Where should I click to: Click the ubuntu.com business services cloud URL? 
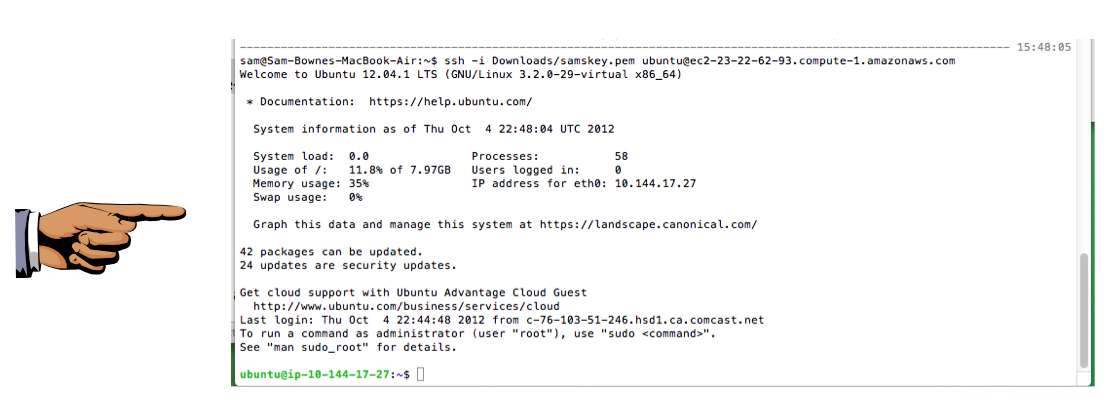click(x=406, y=306)
